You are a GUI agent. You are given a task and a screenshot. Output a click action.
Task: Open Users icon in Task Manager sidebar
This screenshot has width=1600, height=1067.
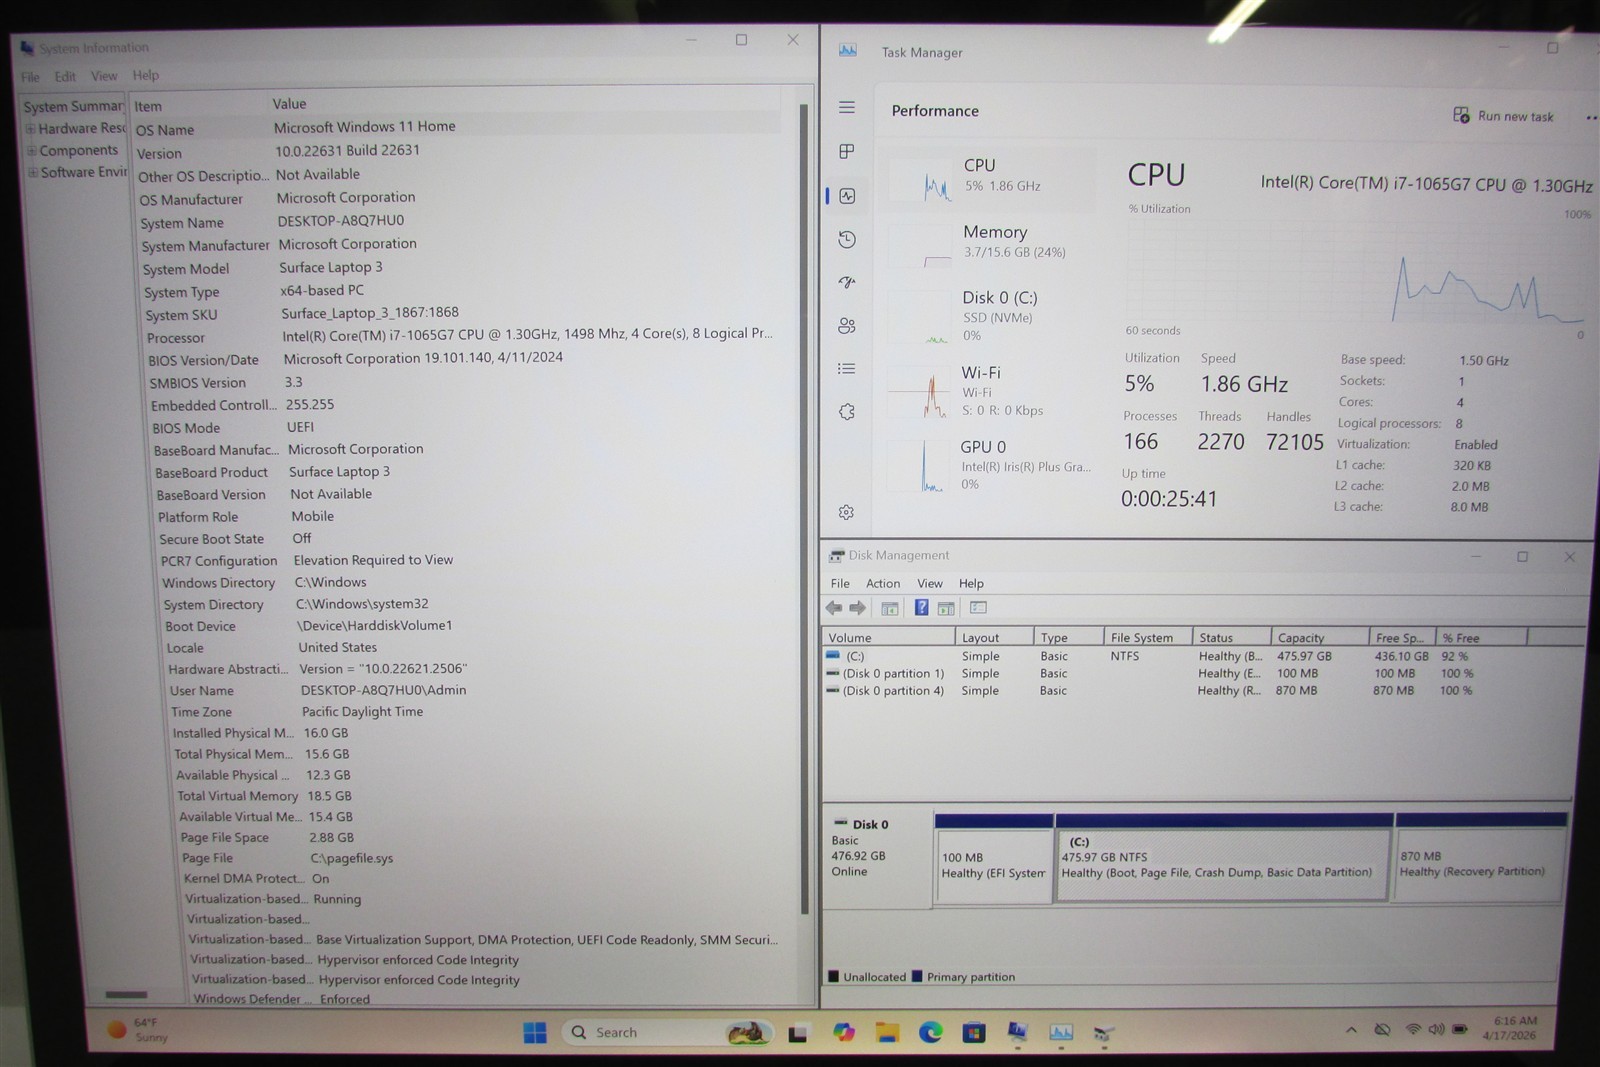[847, 325]
